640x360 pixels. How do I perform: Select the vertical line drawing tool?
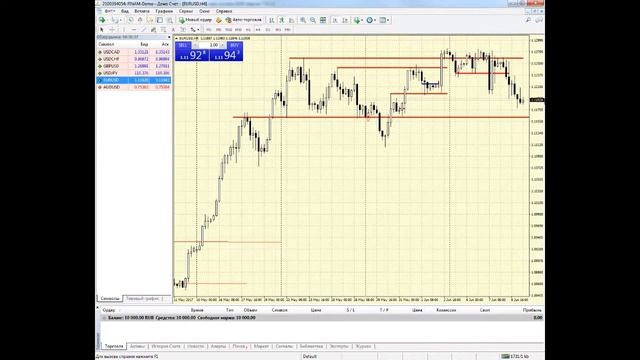[124, 30]
